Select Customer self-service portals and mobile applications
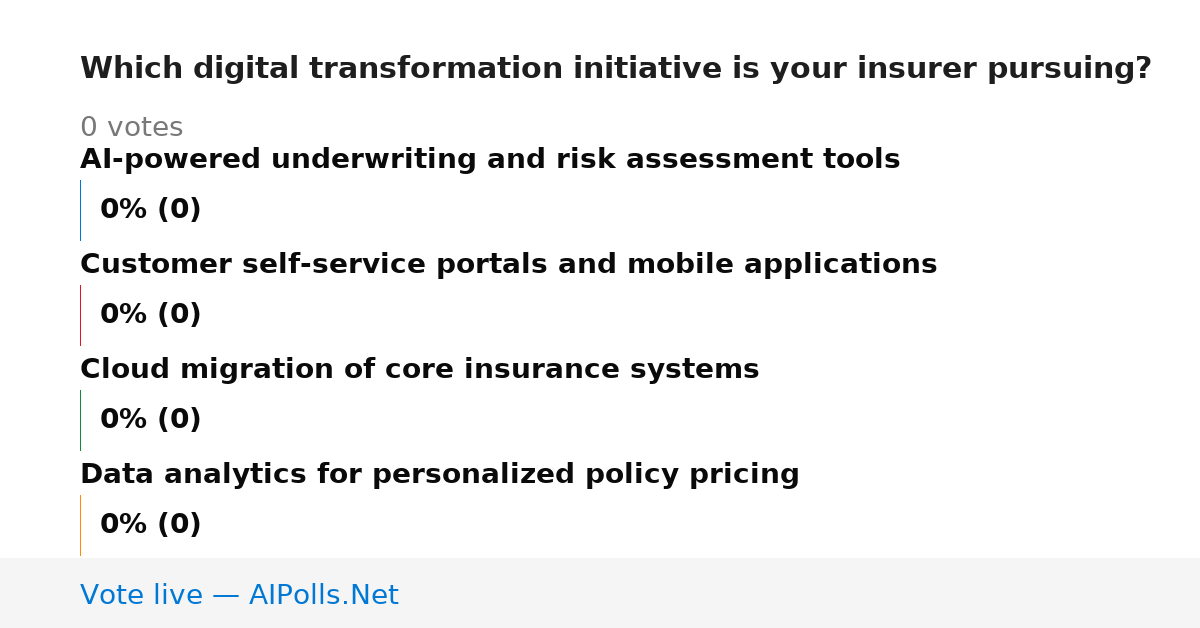Viewport: 1200px width, 628px height. coord(508,265)
